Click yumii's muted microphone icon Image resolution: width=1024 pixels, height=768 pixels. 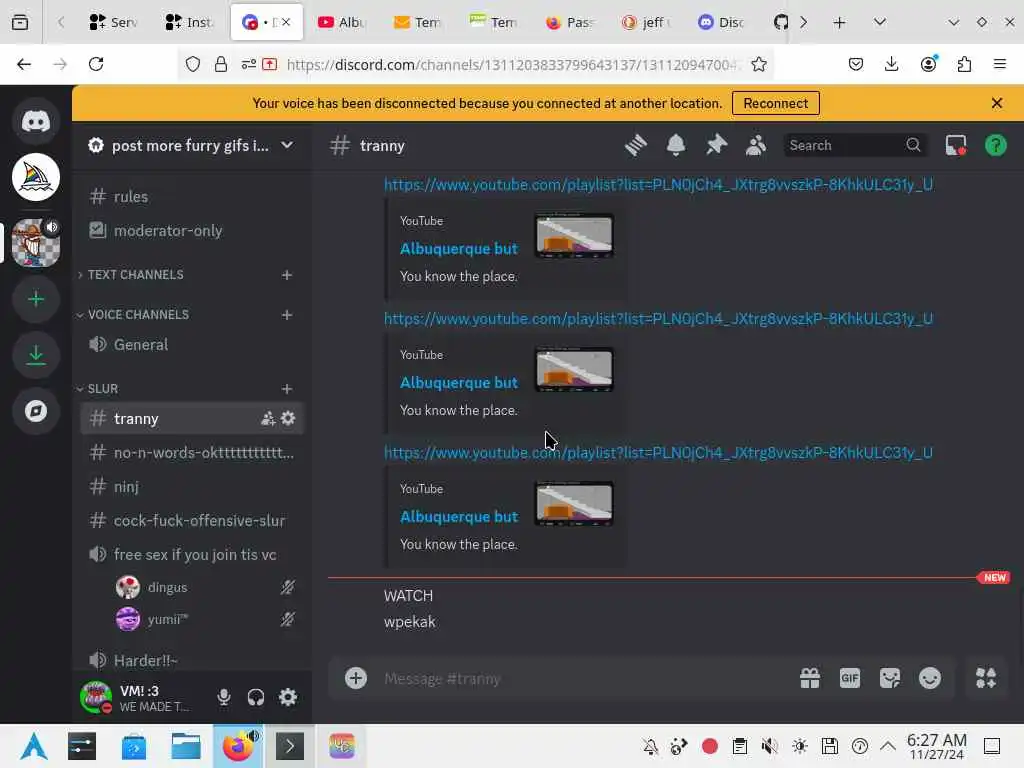(287, 619)
